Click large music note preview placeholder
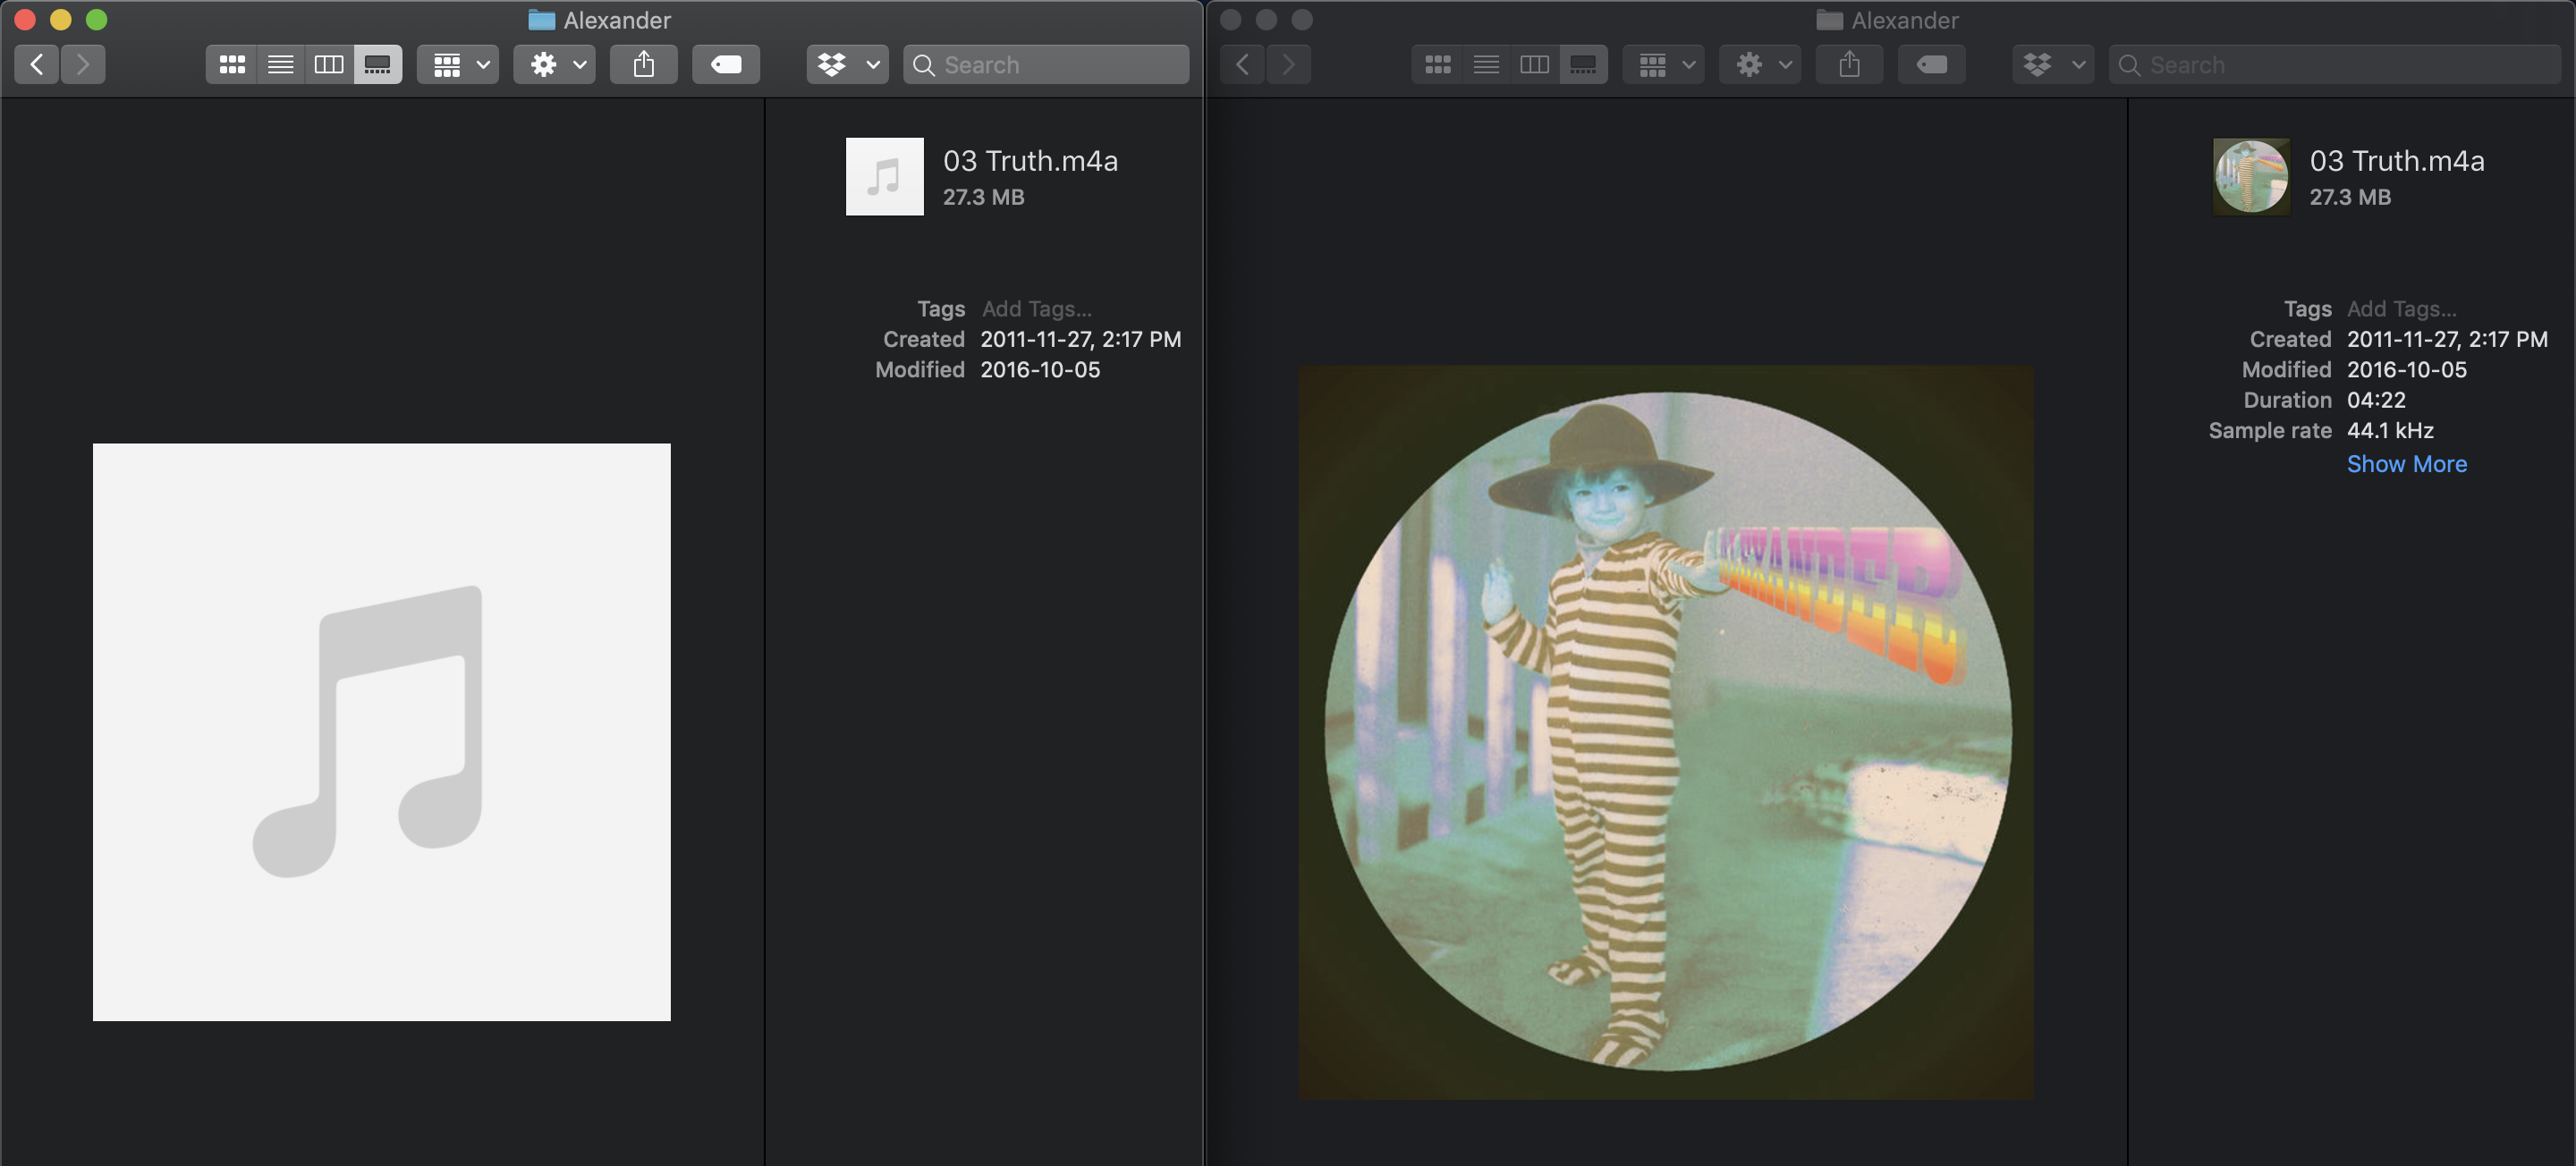The image size is (2576, 1166). (x=381, y=732)
